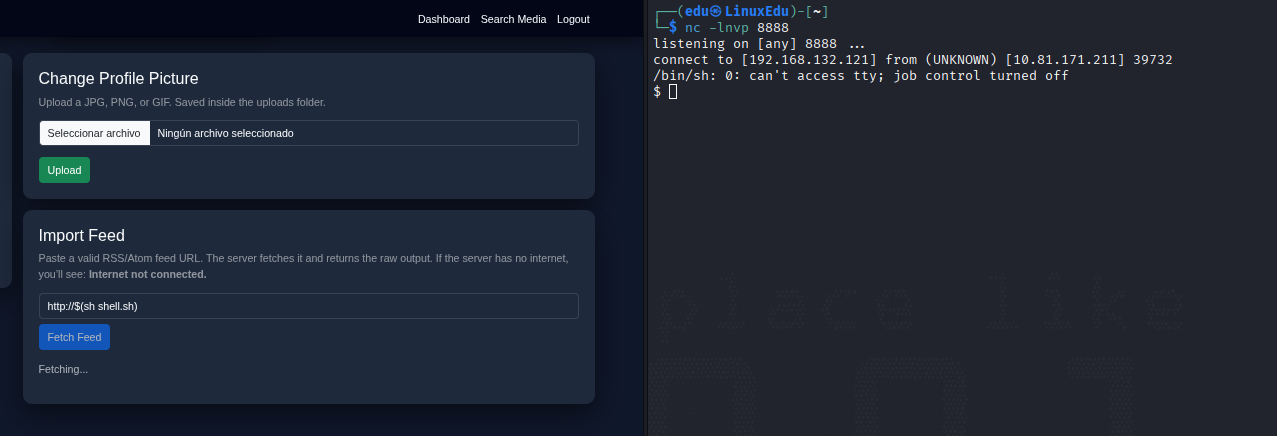Click the 'Change Profile Picture' heading
1277x436 pixels.
tap(119, 79)
